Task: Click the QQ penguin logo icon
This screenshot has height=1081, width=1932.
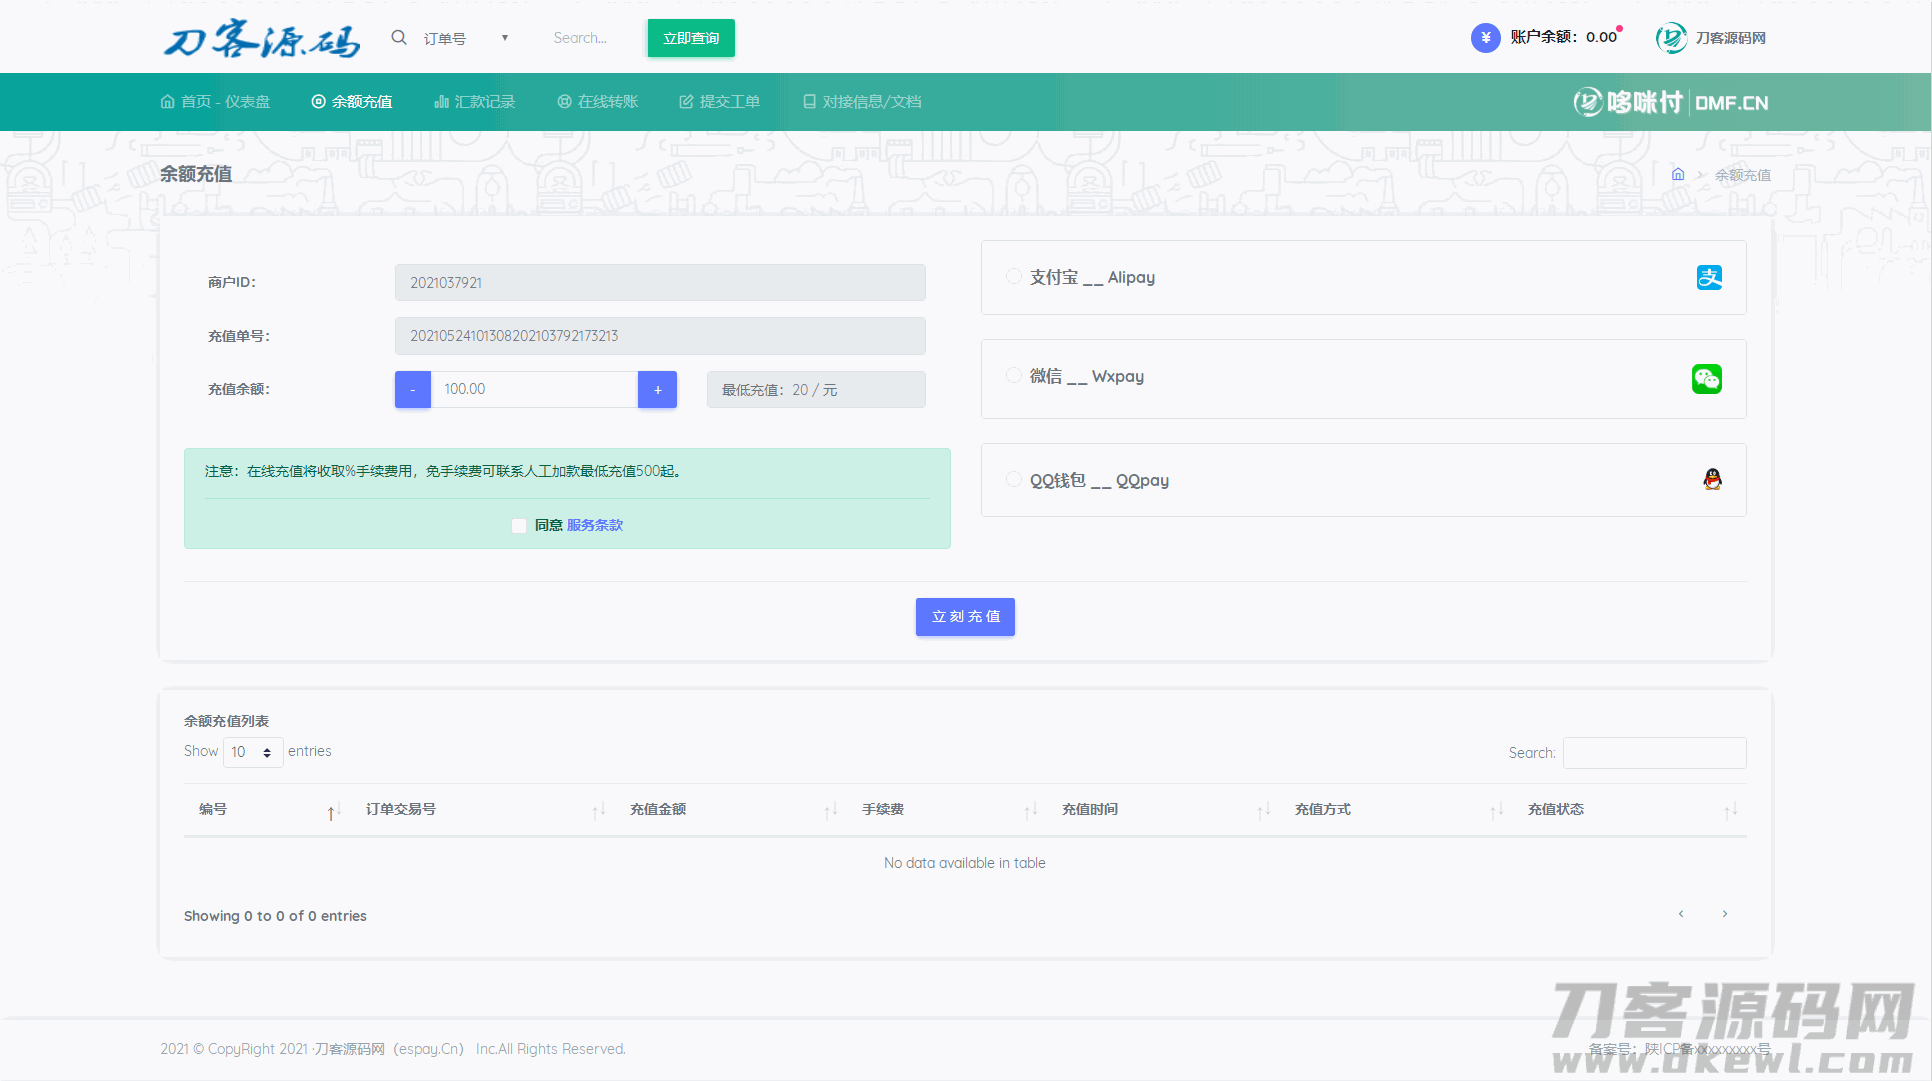Action: [1712, 480]
